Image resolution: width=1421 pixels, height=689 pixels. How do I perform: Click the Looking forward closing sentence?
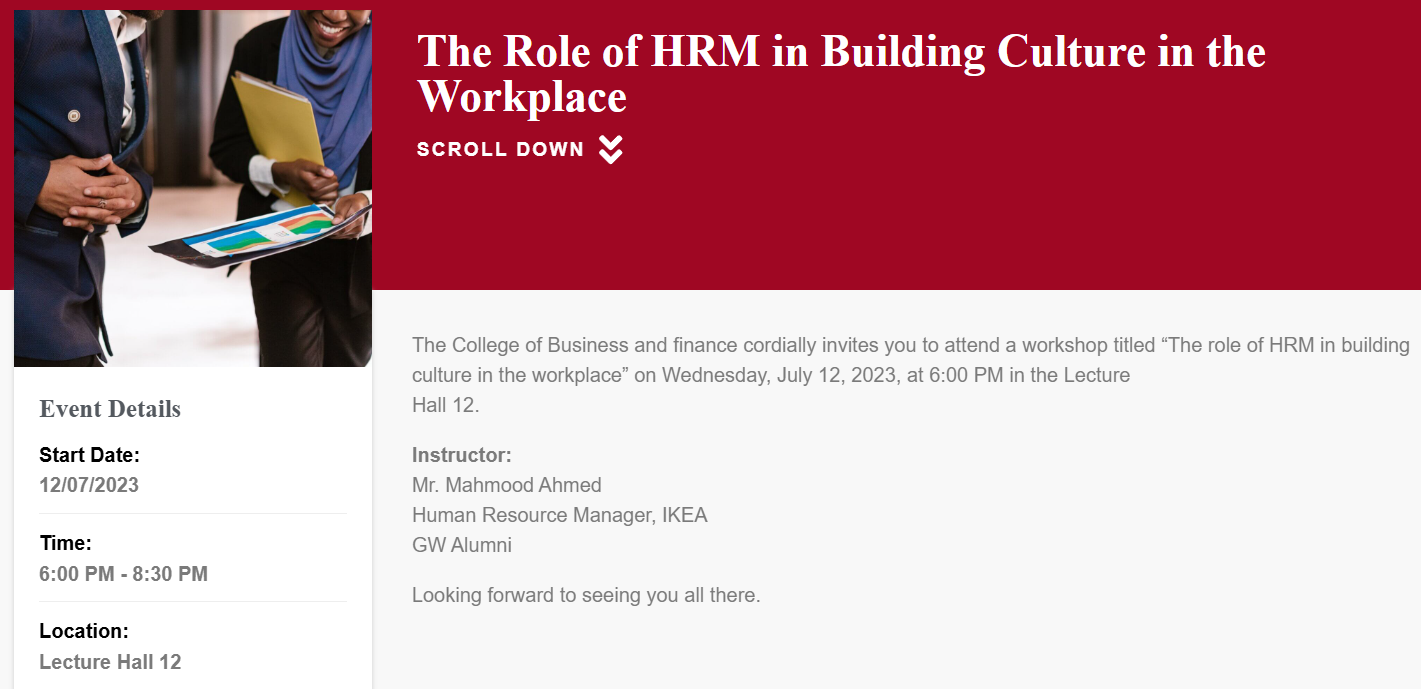coord(586,595)
